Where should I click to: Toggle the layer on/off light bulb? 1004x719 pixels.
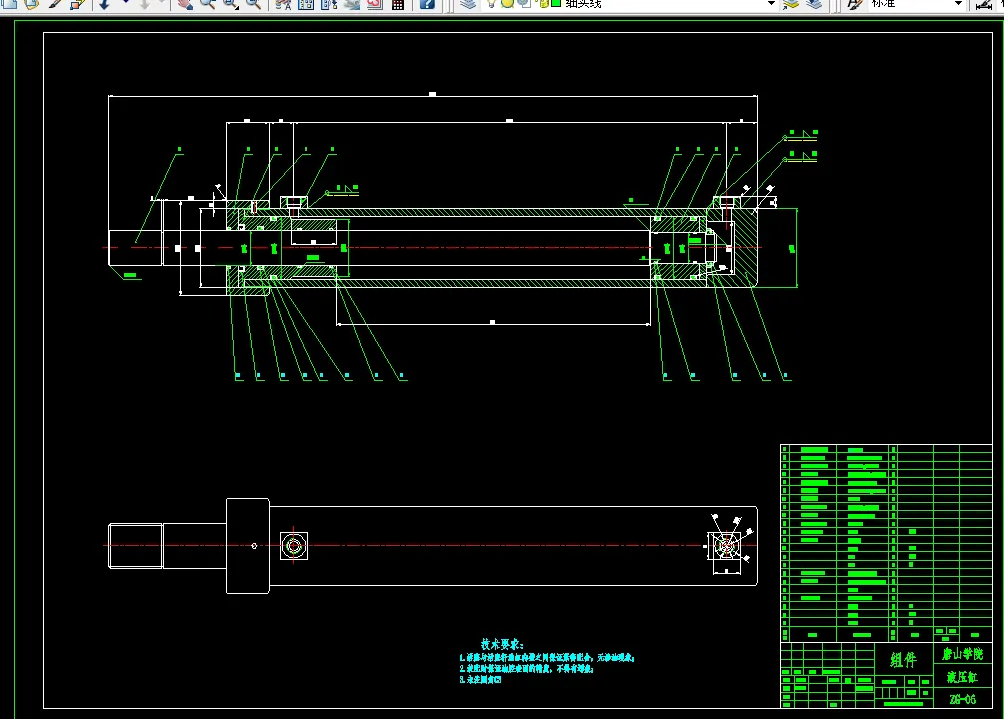(x=491, y=3)
